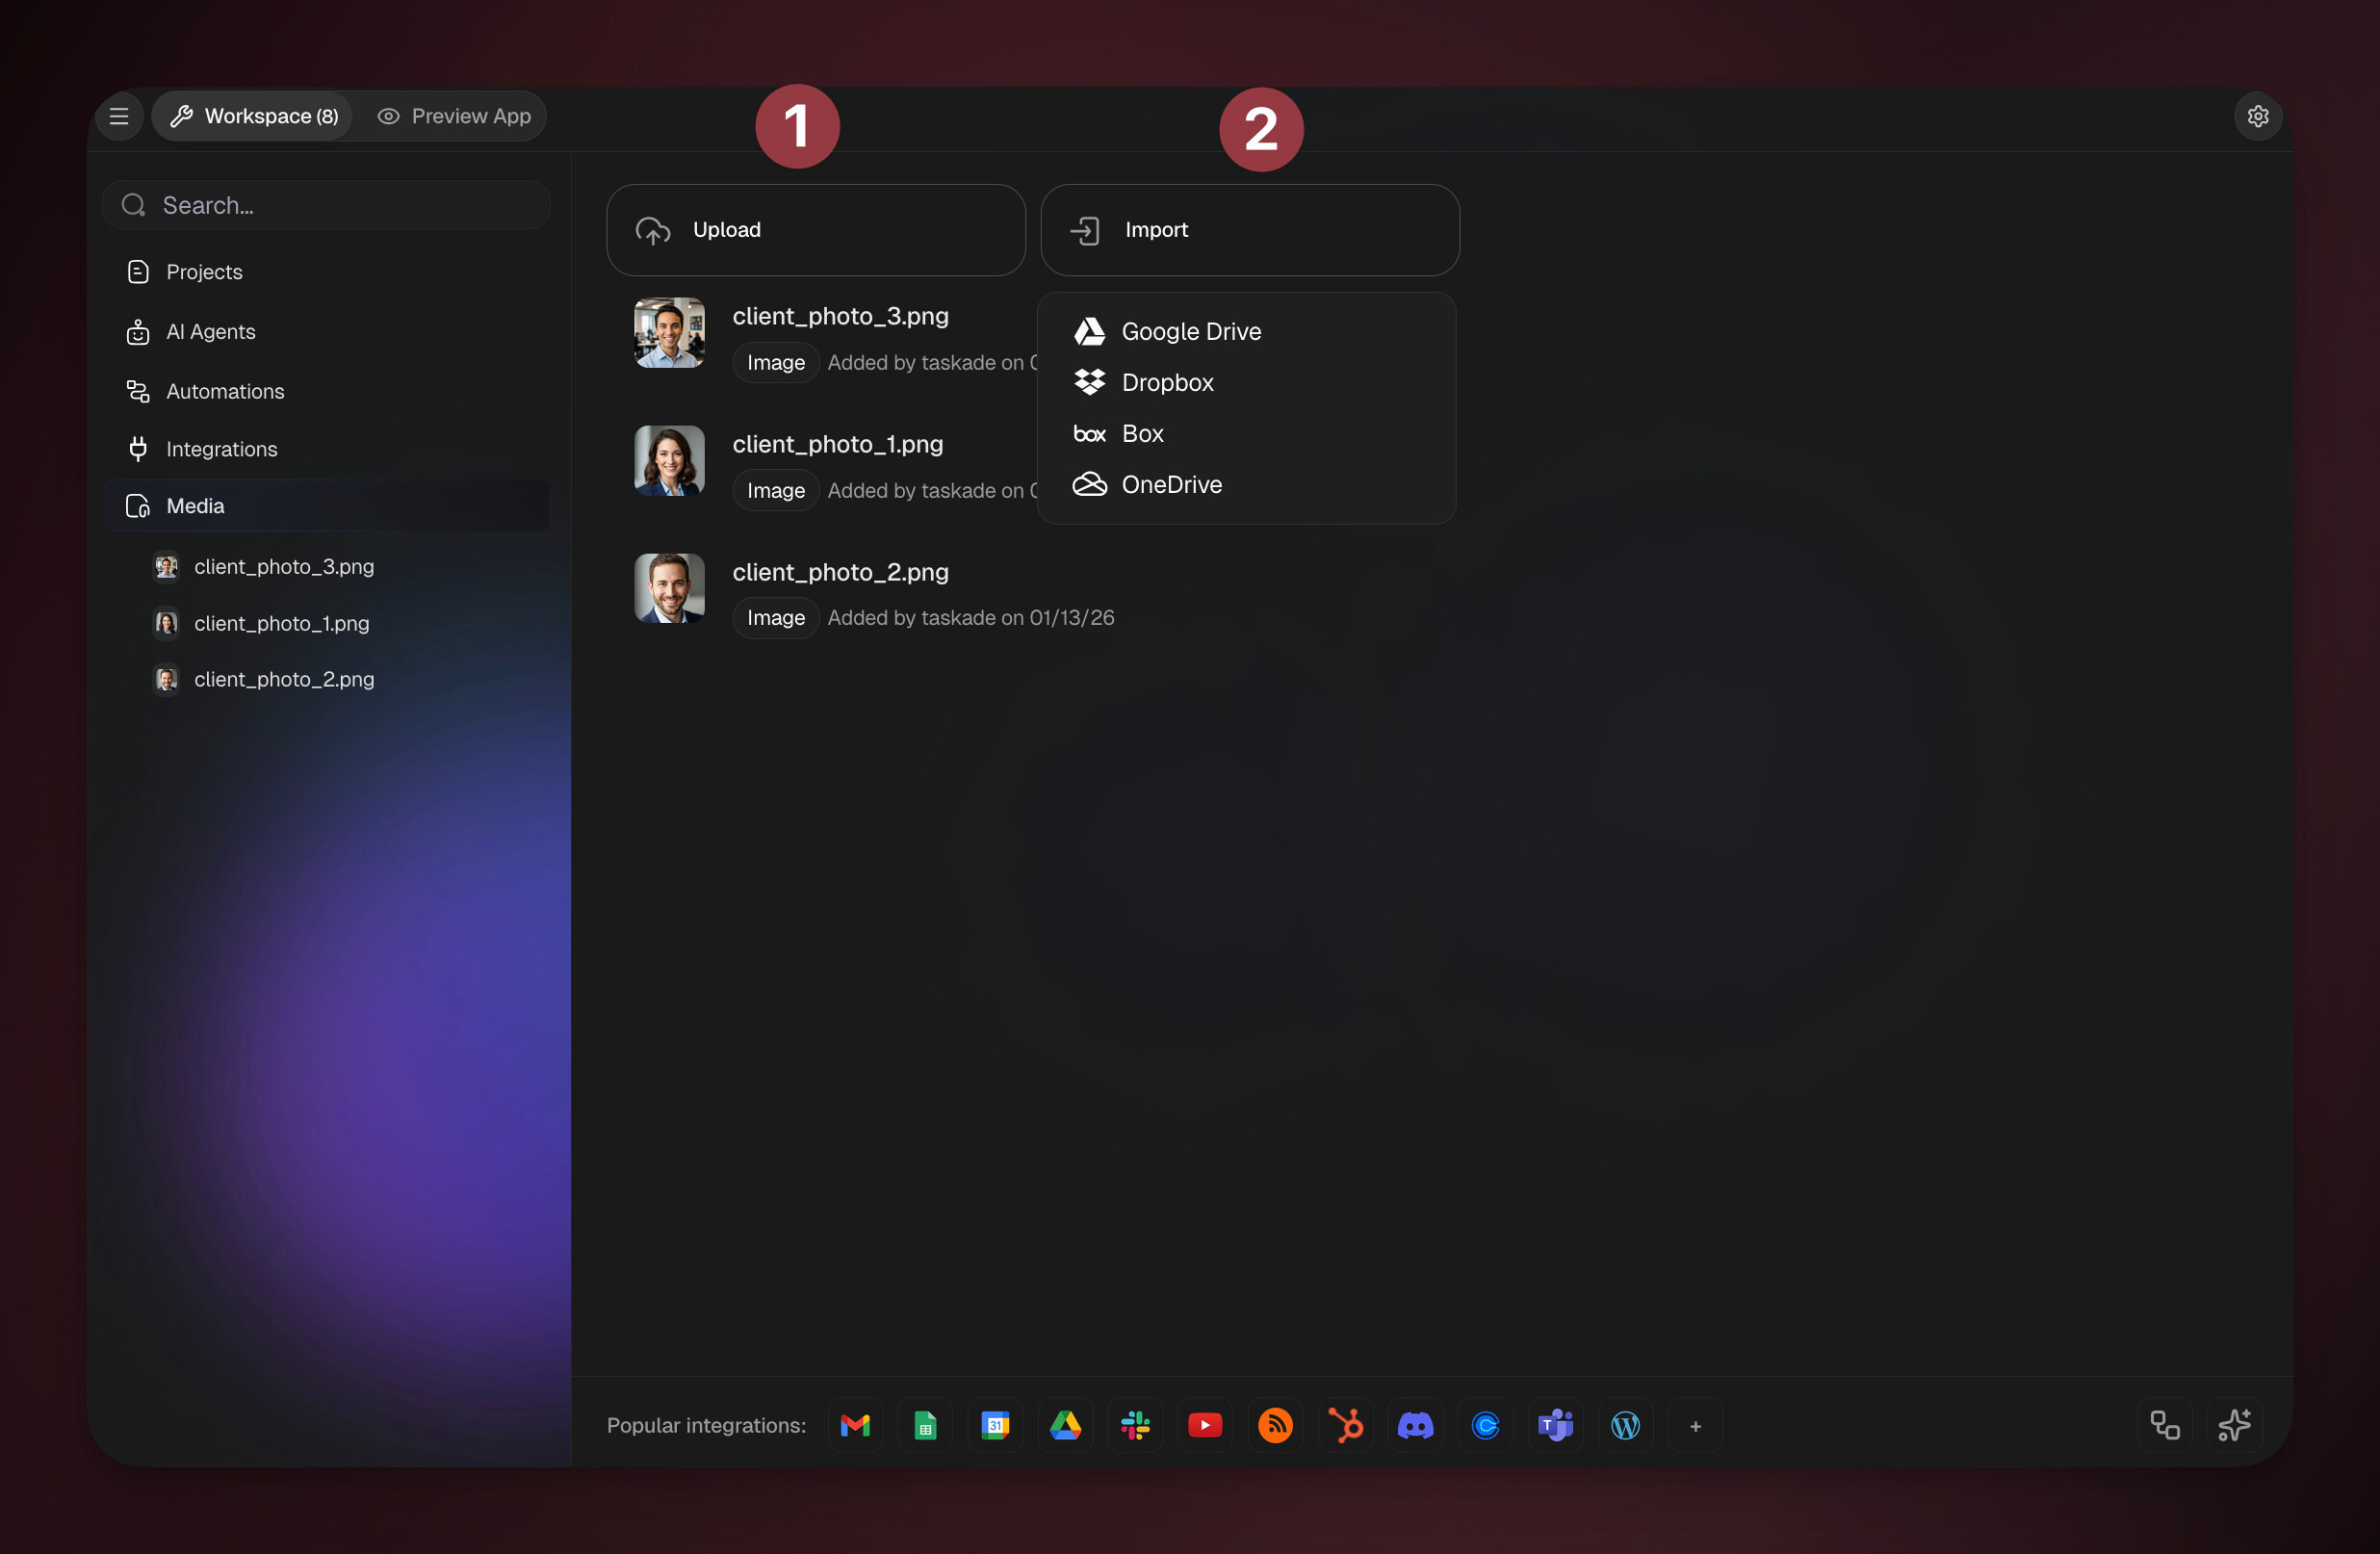Expand more integrations with plus button
The width and height of the screenshot is (2380, 1554).
tap(1695, 1426)
